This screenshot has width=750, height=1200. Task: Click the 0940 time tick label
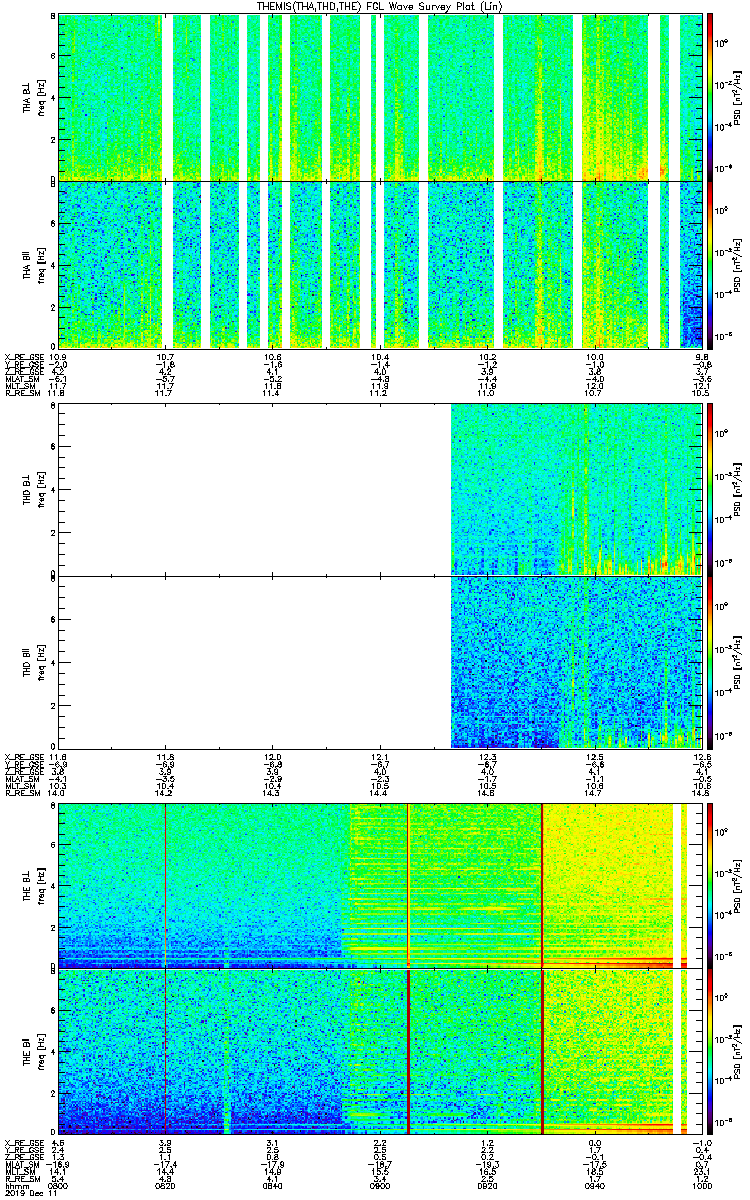pos(594,1186)
